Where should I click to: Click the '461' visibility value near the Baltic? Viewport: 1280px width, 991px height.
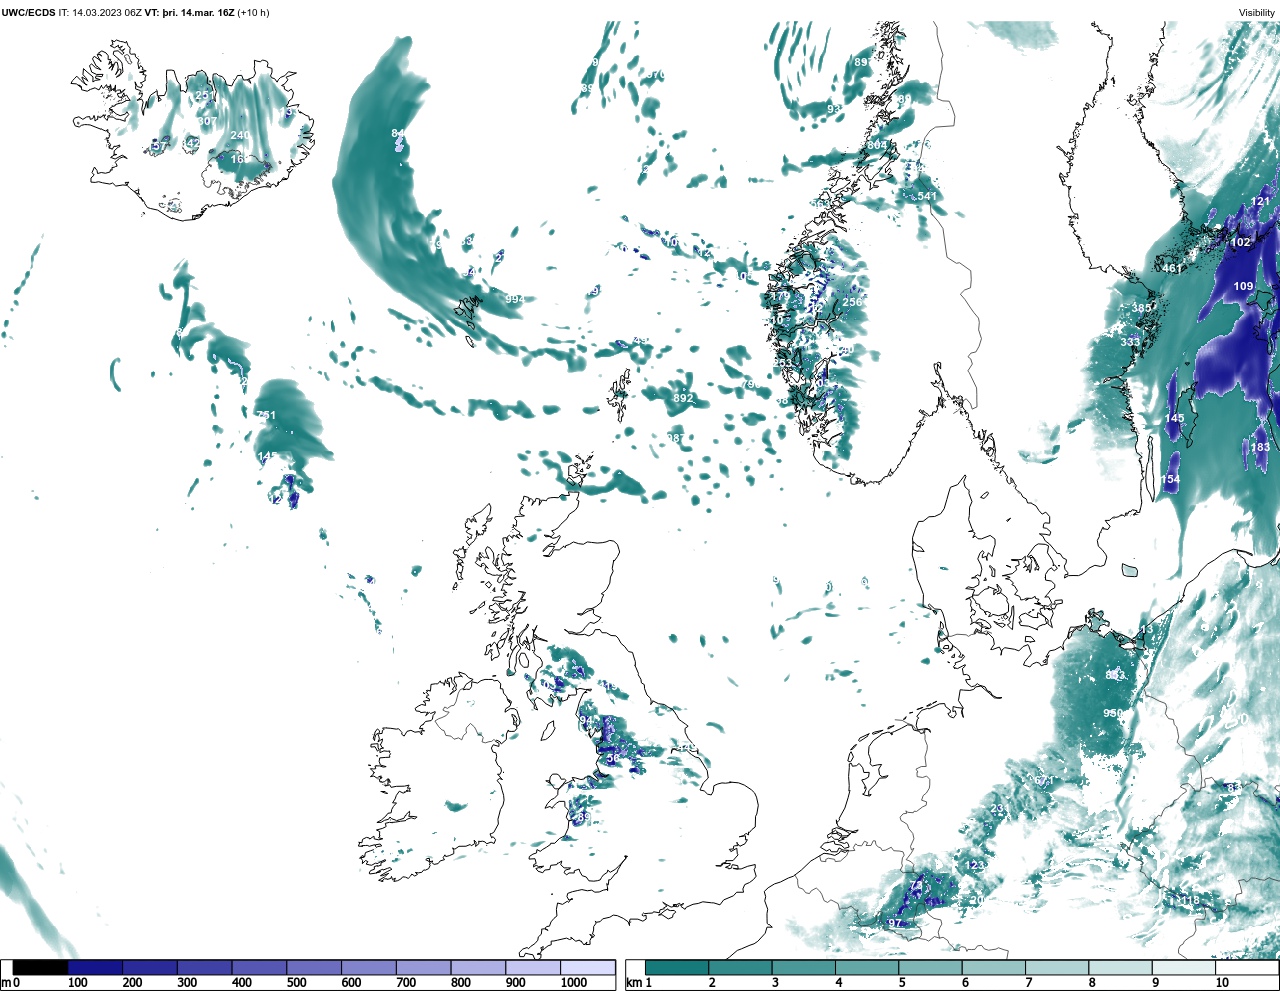point(1172,268)
